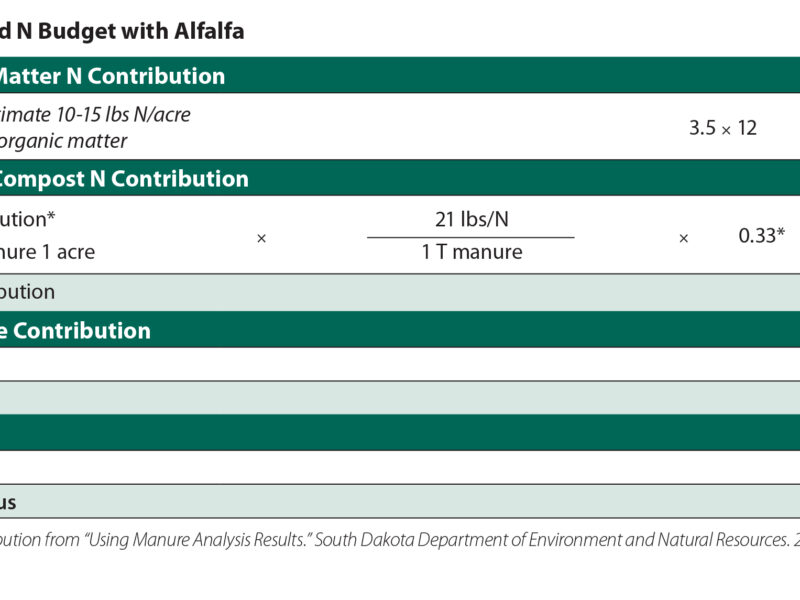Click the multiplication sign before "0.33*"

click(x=684, y=239)
